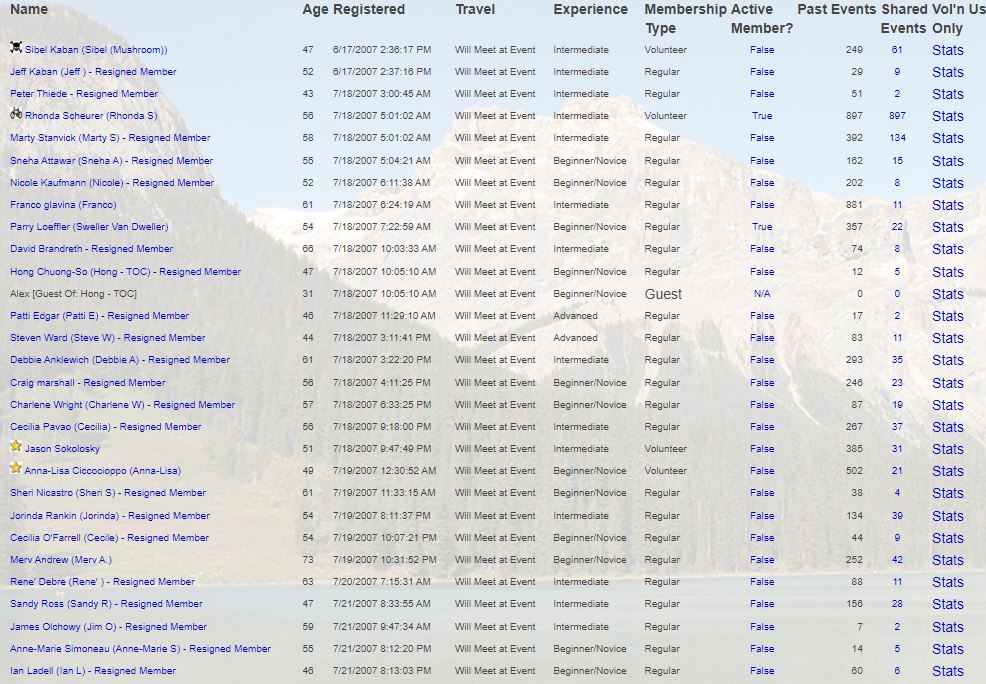986x684 pixels.
Task: View Stats for Rhonda Scheurer
Action: point(947,116)
